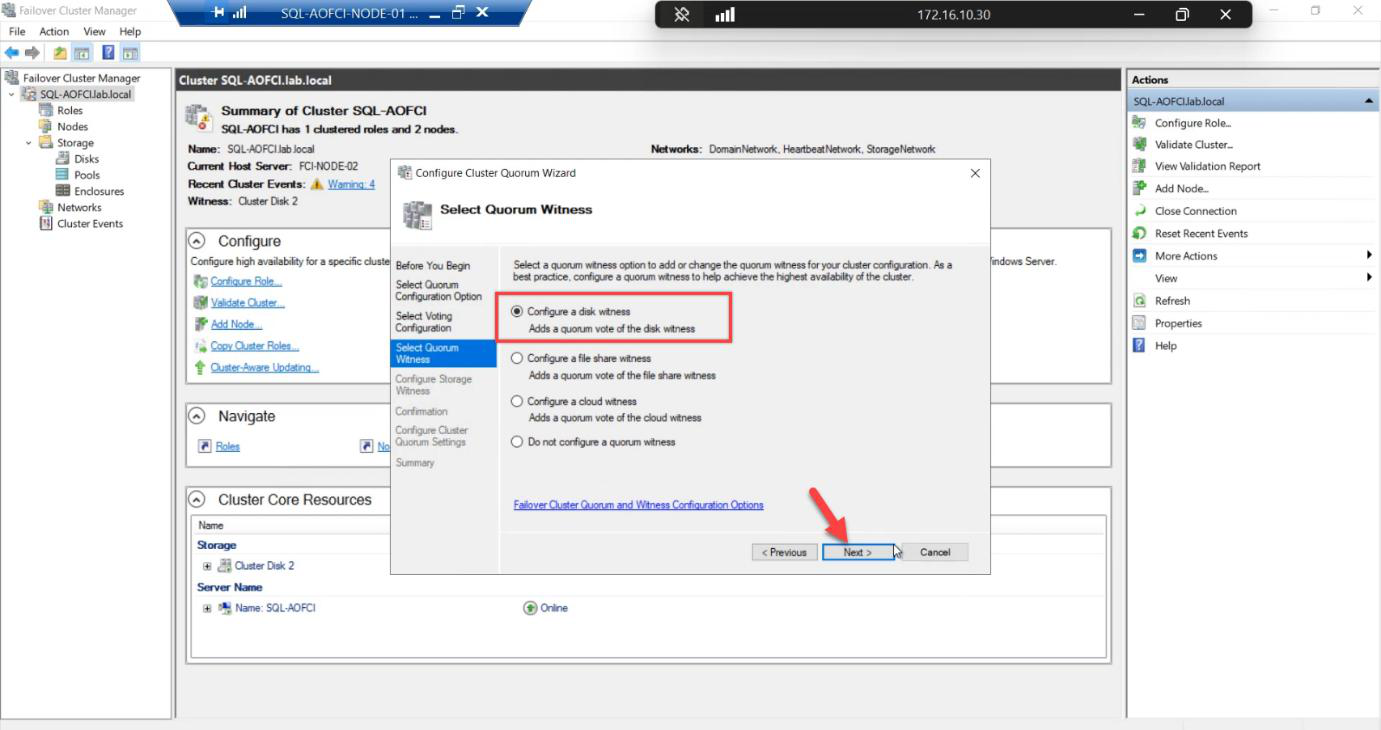Viewport: 1381px width, 730px height.
Task: Click the blue Help question-mark toolbar icon
Action: click(108, 53)
